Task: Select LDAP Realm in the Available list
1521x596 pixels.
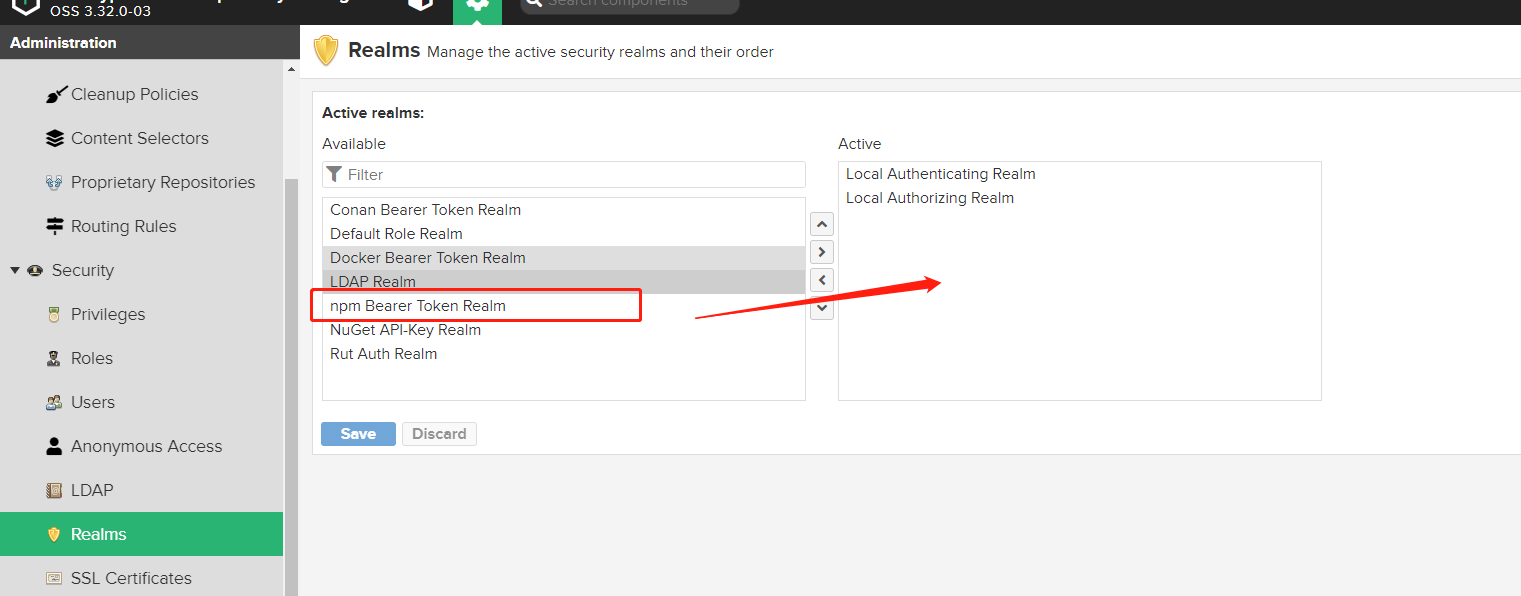Action: pyautogui.click(x=564, y=282)
